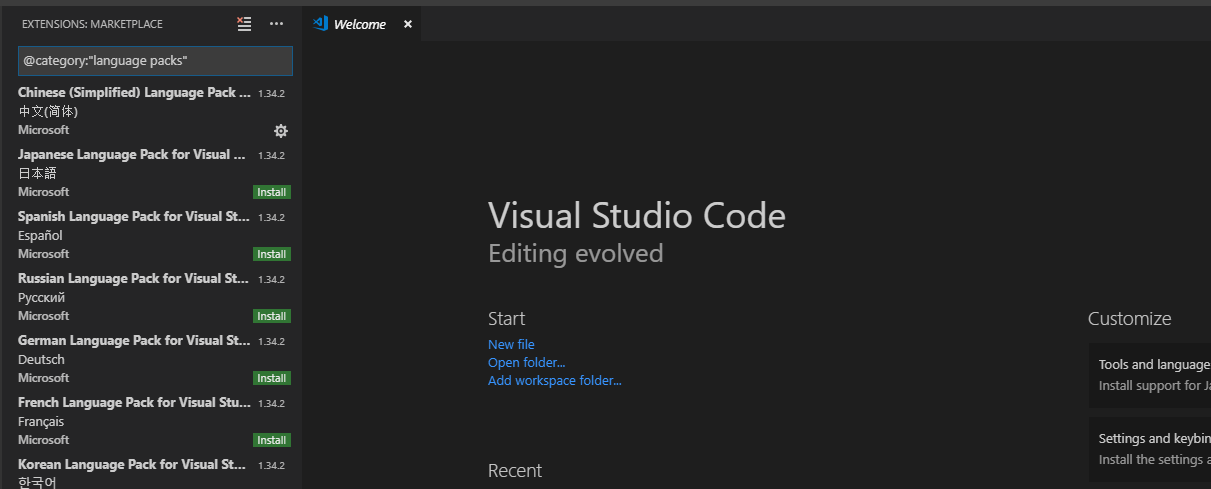
Task: Install the Russian Language Pack
Action: (272, 316)
